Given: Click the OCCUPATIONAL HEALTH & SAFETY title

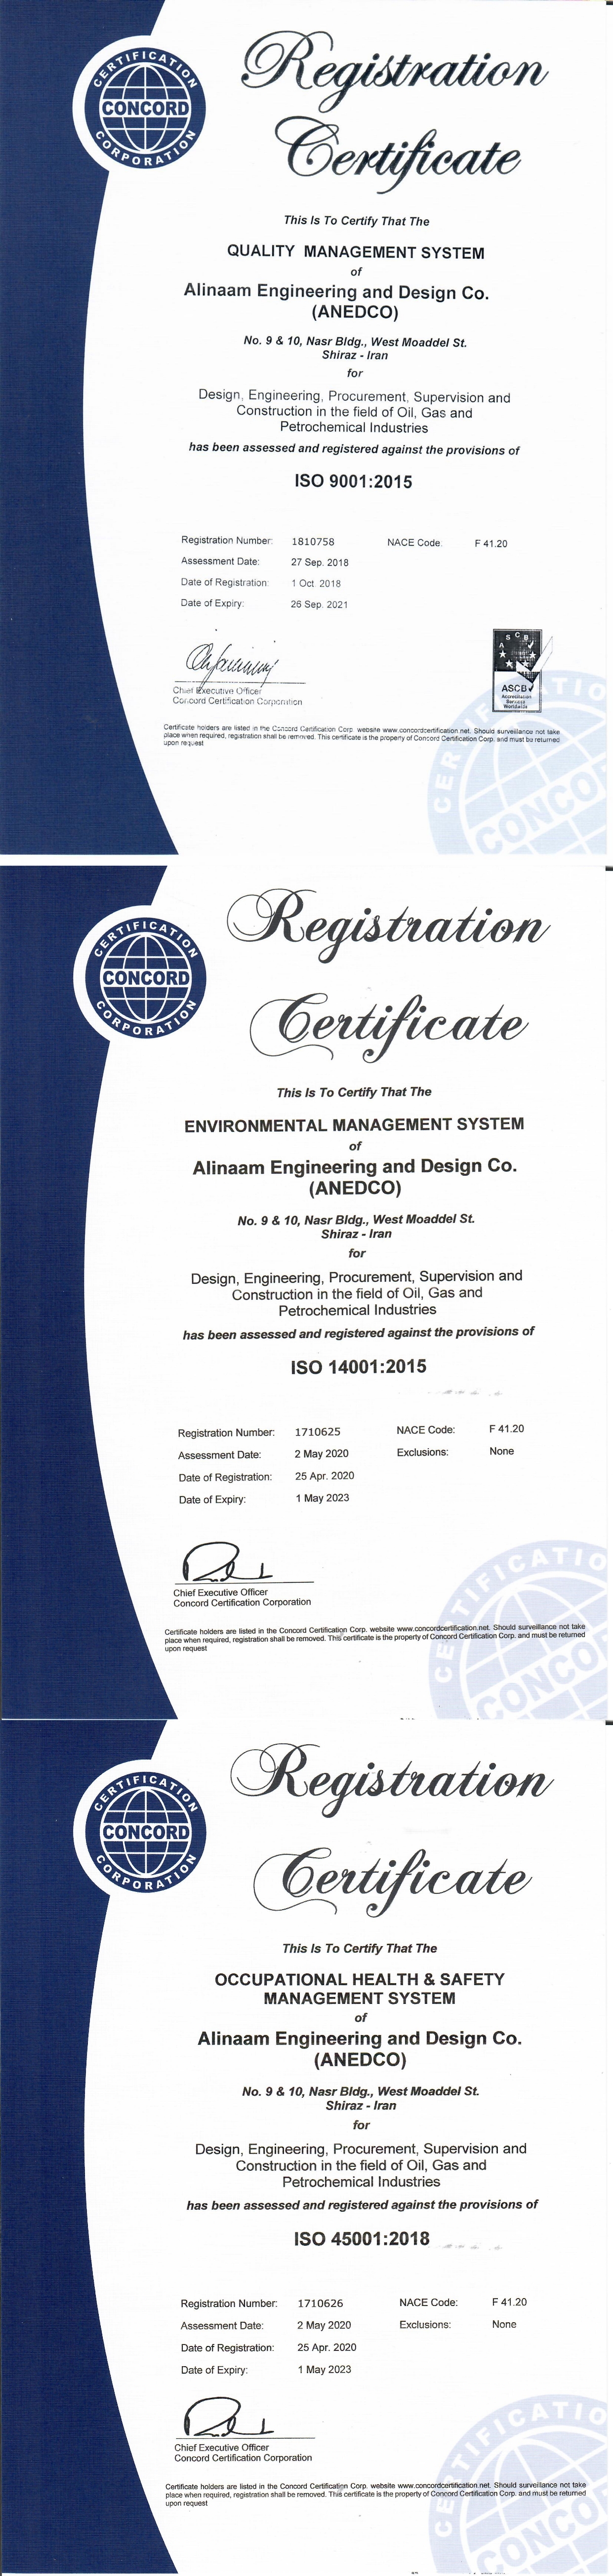Looking at the screenshot, I should [360, 1978].
